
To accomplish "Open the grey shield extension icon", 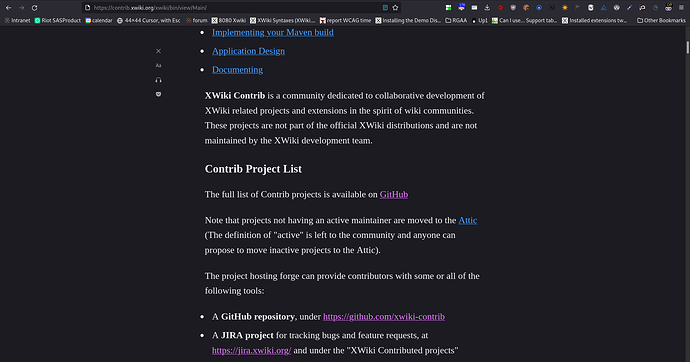I will [x=513, y=7].
